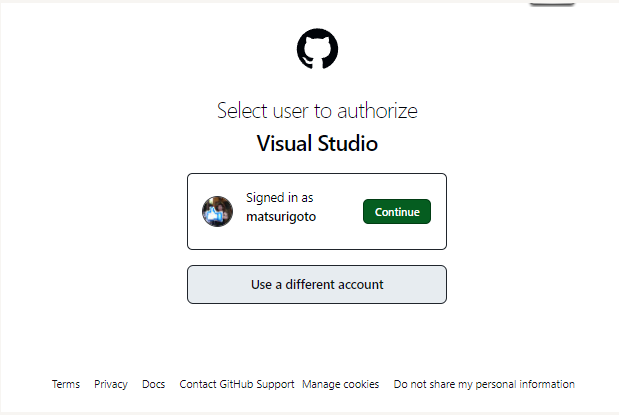The height and width of the screenshot is (415, 619).
Task: Click the matsurigoto profile avatar
Action: pos(217,211)
